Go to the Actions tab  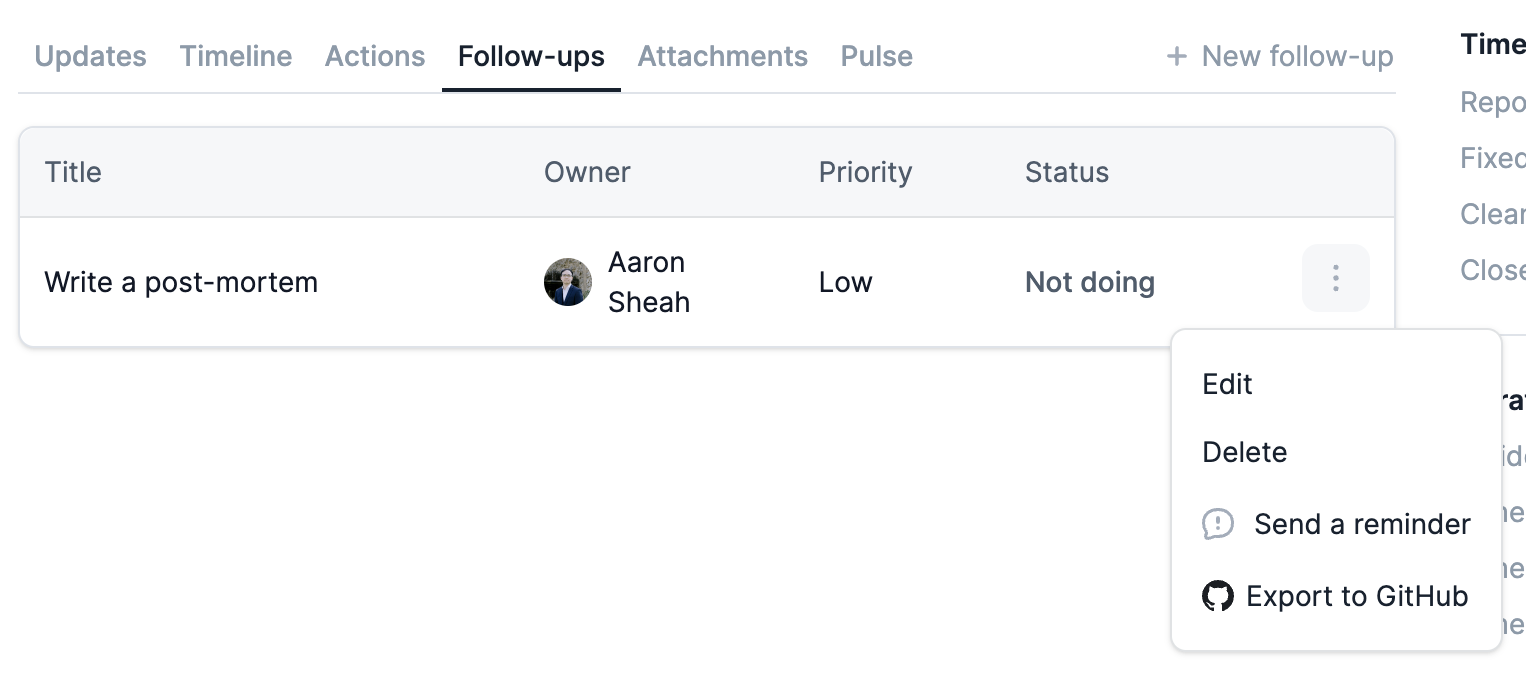click(375, 57)
